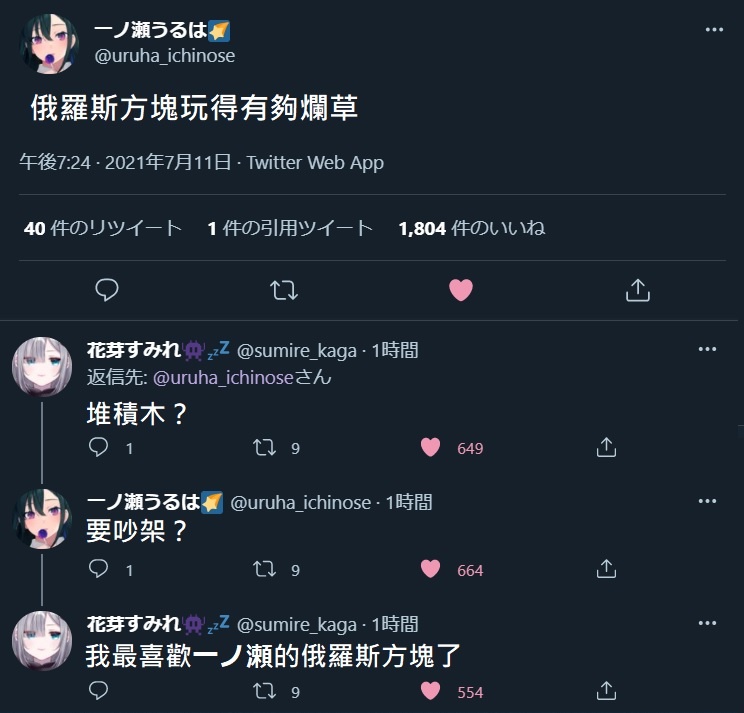The image size is (744, 713).
Task: Reply to the 堆積木？ tweet
Action: click(99, 447)
